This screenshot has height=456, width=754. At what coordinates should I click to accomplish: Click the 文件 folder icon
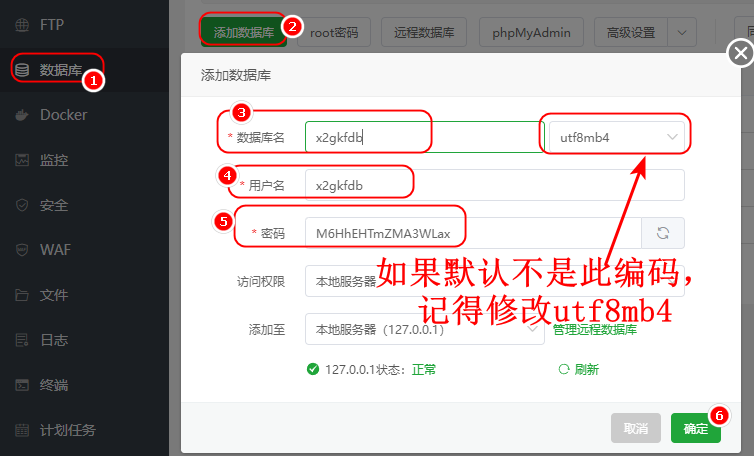click(x=22, y=295)
